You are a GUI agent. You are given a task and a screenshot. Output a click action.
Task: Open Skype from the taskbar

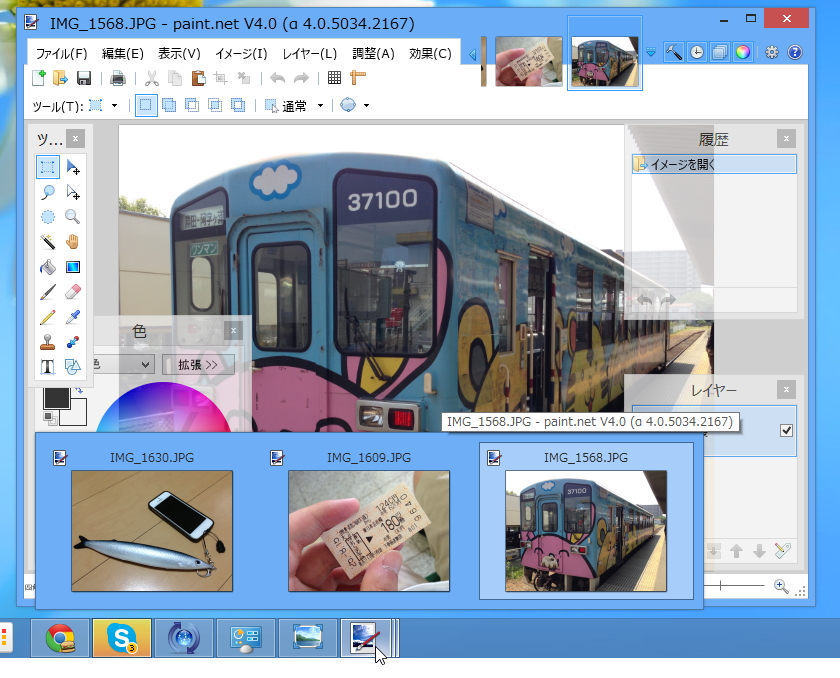pyautogui.click(x=122, y=638)
